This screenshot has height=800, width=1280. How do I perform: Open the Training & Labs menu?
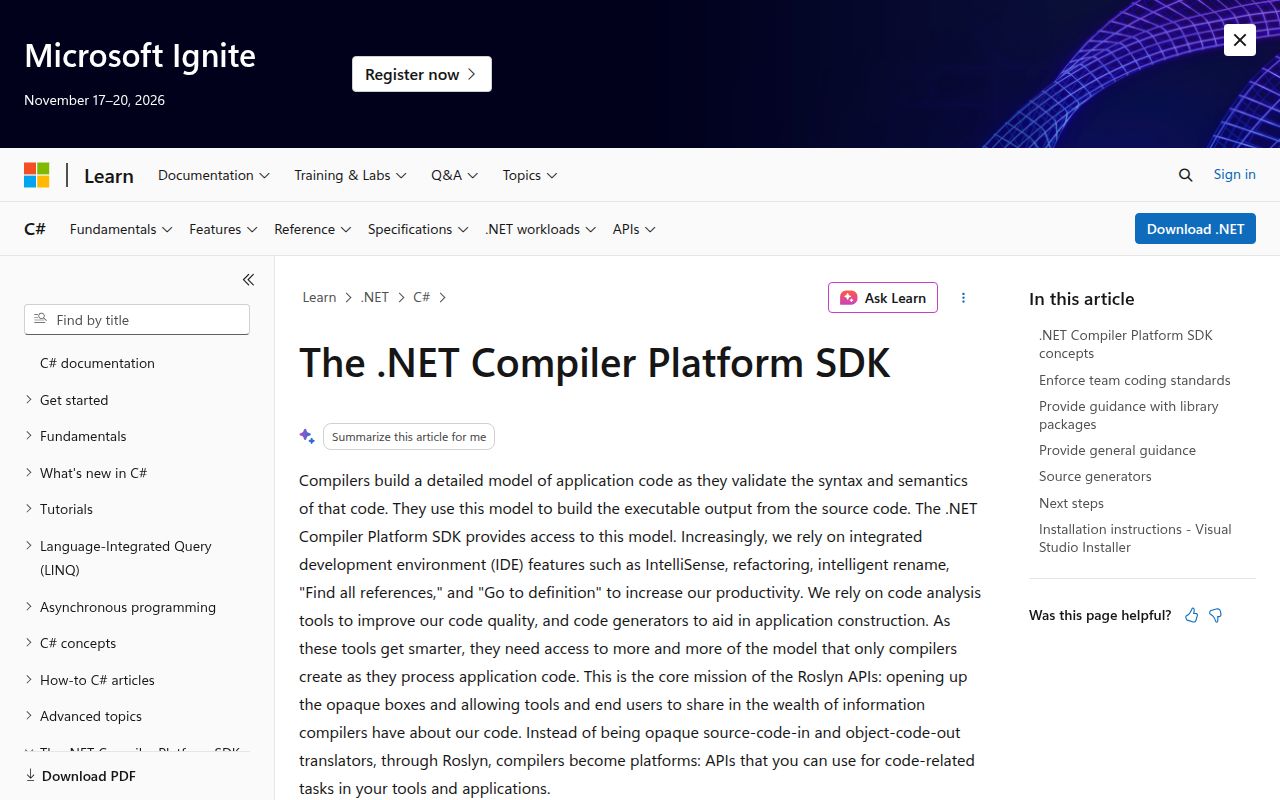[x=350, y=175]
